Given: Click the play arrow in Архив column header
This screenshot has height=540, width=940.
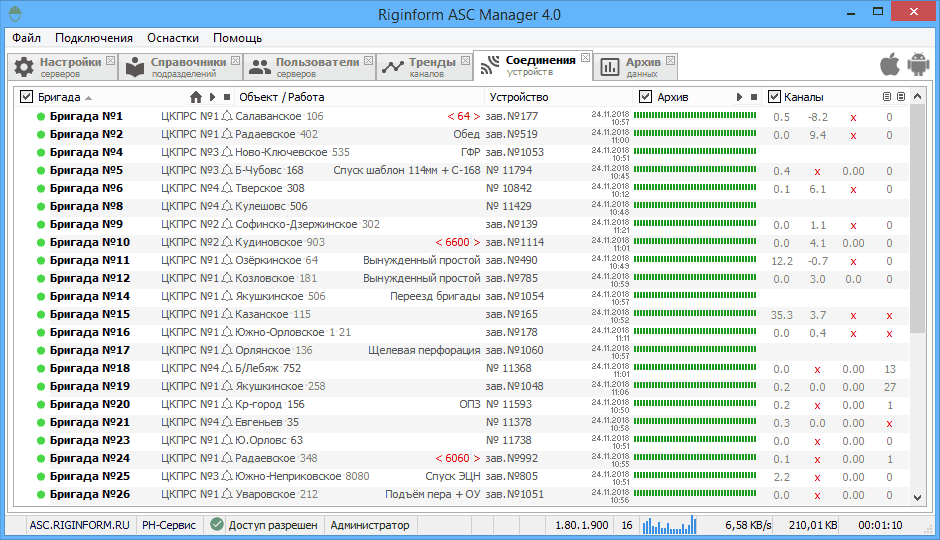Looking at the screenshot, I should pos(740,97).
